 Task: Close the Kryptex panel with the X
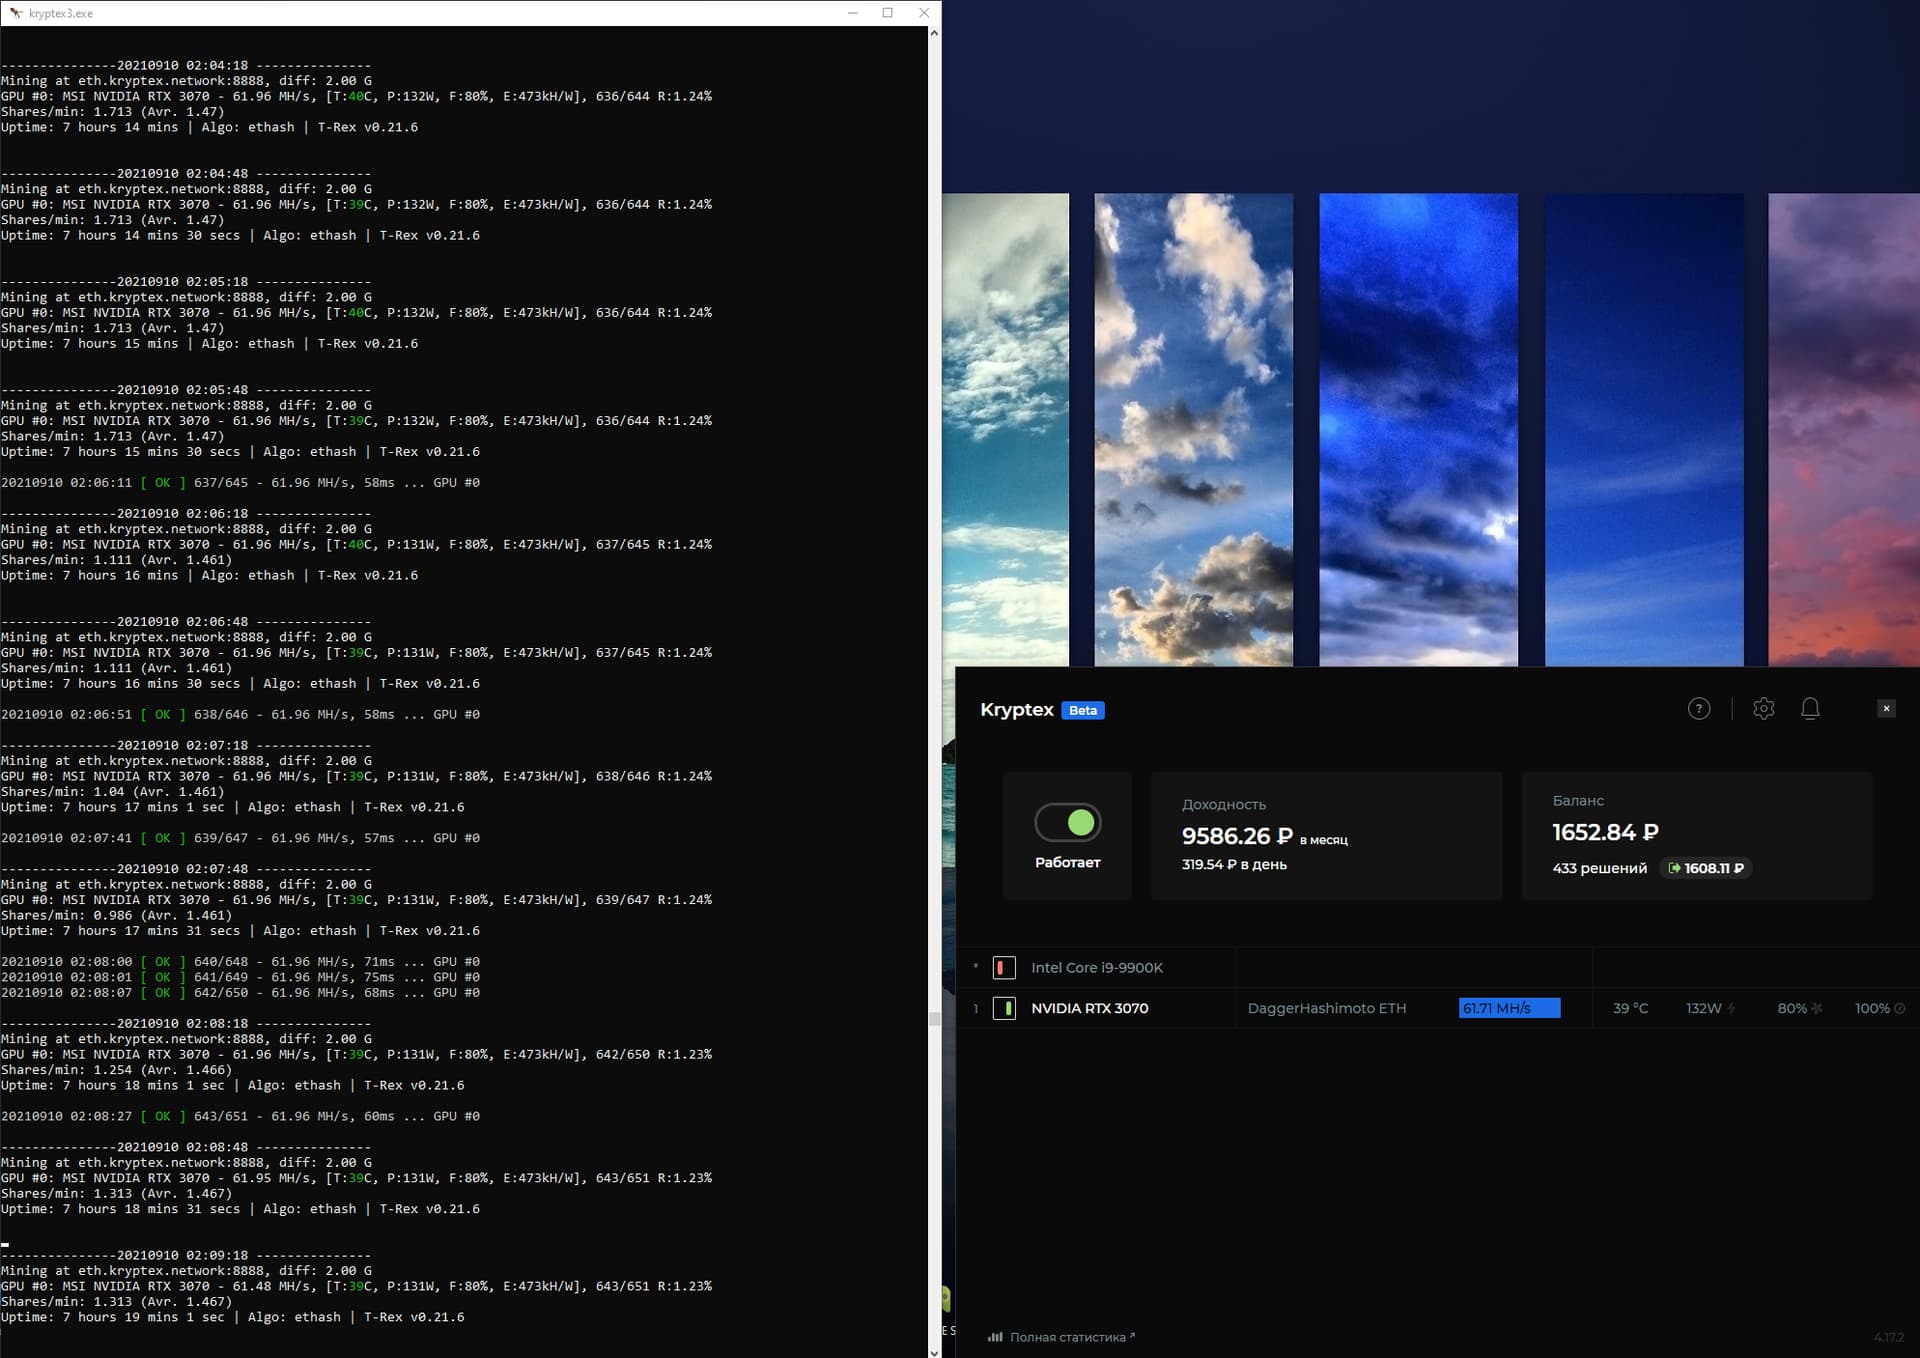(1887, 708)
